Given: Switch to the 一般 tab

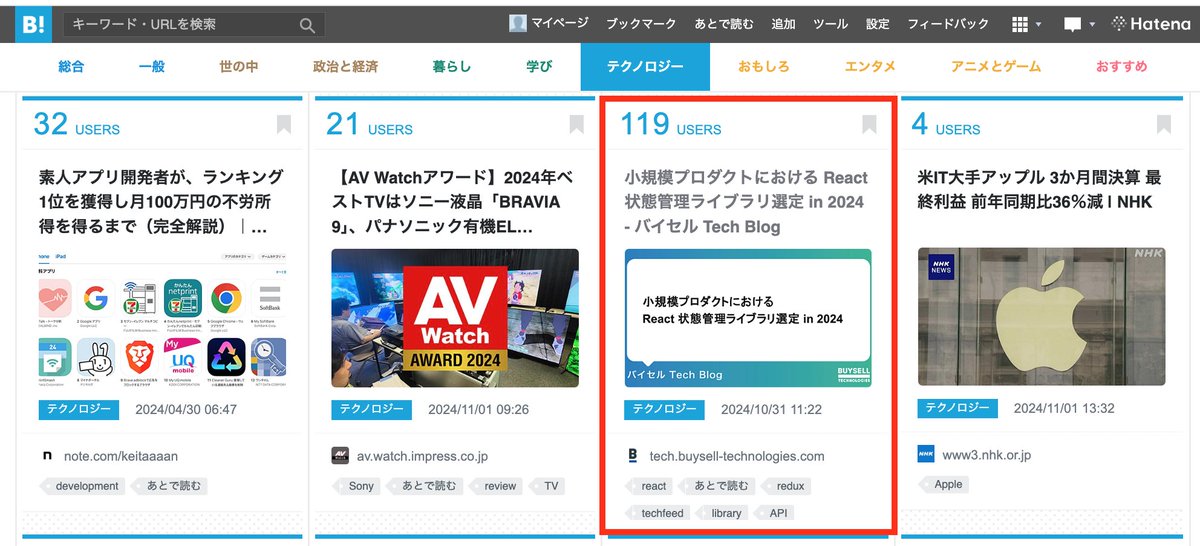Looking at the screenshot, I should tap(152, 67).
